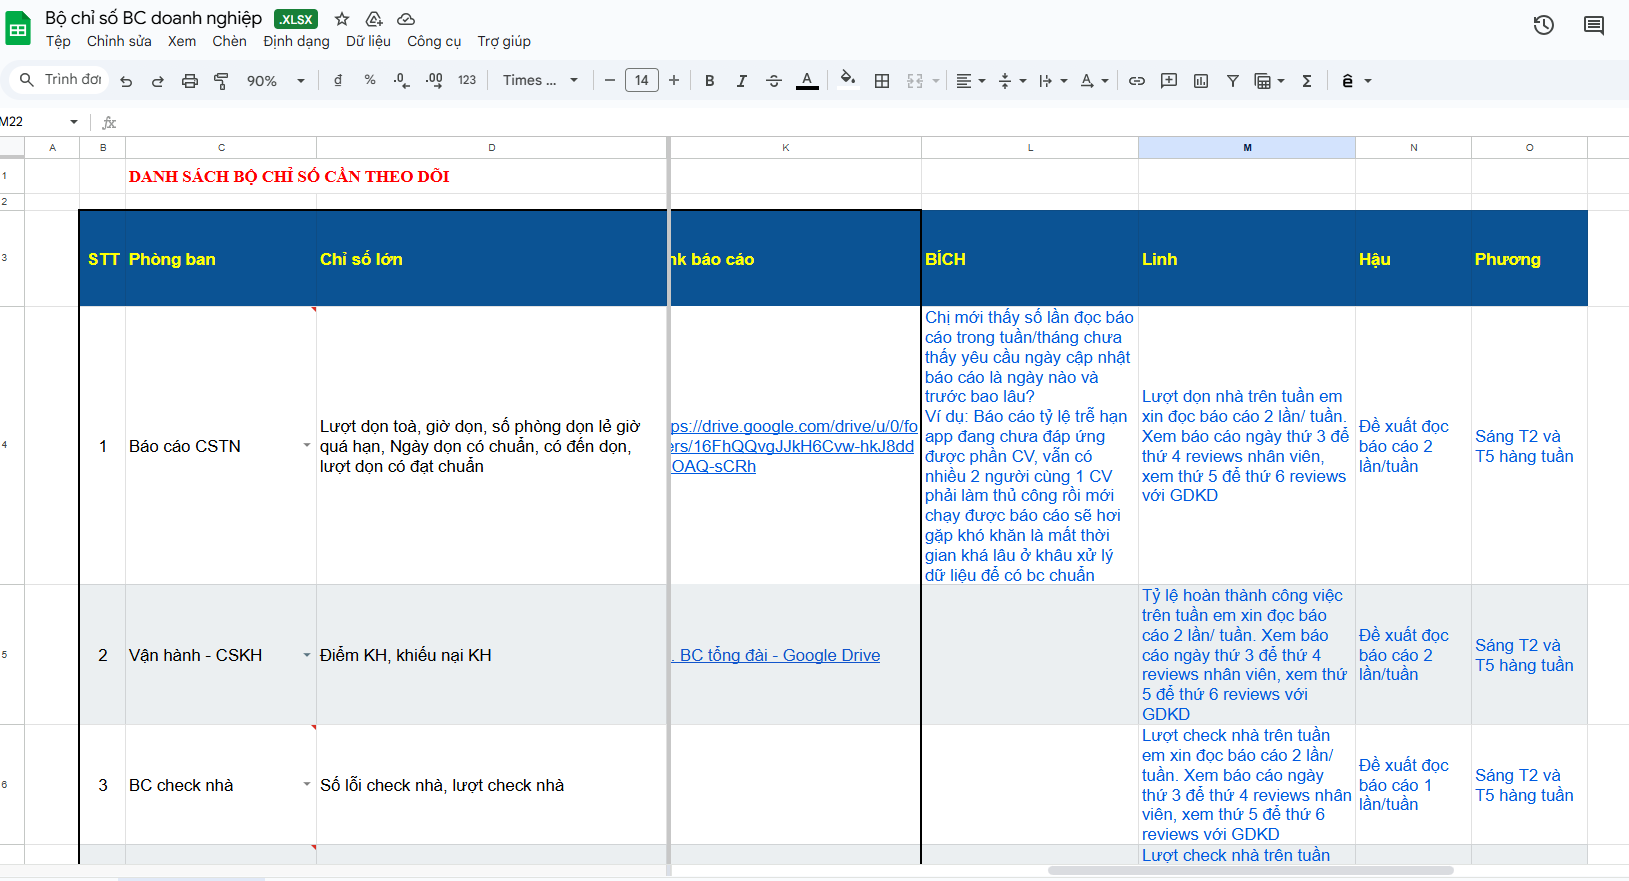The image size is (1629, 881).
Task: Open the Times font family dropdown
Action: coord(540,81)
